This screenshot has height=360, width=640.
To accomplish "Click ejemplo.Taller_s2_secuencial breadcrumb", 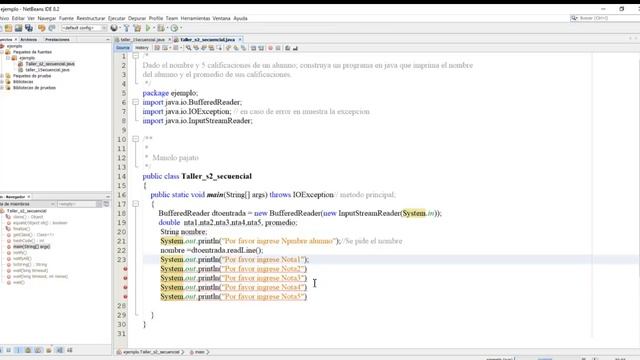I will pos(151,352).
